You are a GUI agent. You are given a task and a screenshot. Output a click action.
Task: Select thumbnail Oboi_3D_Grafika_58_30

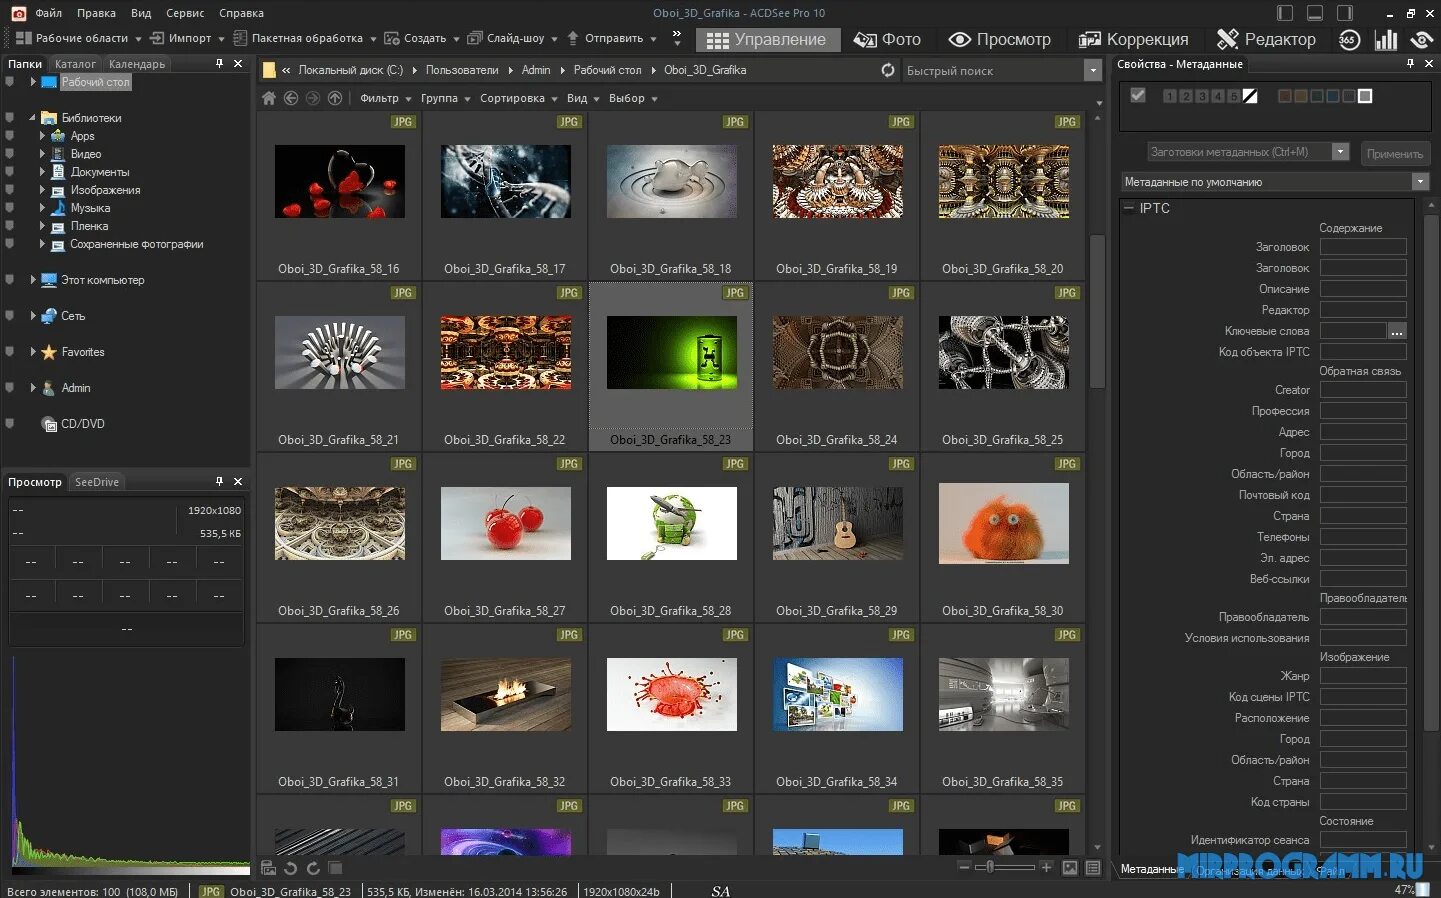[1003, 538]
